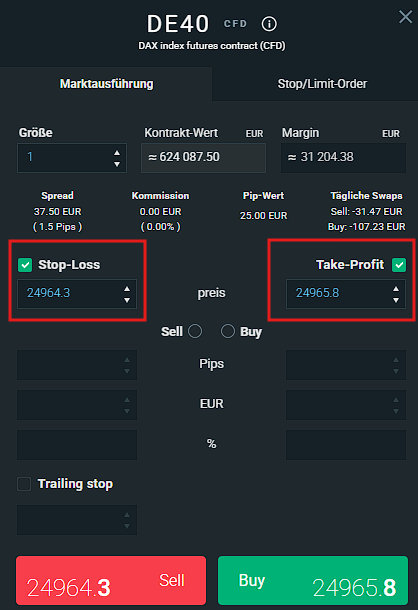
Task: Click the green Buy 24965.8 button
Action: coord(313,580)
